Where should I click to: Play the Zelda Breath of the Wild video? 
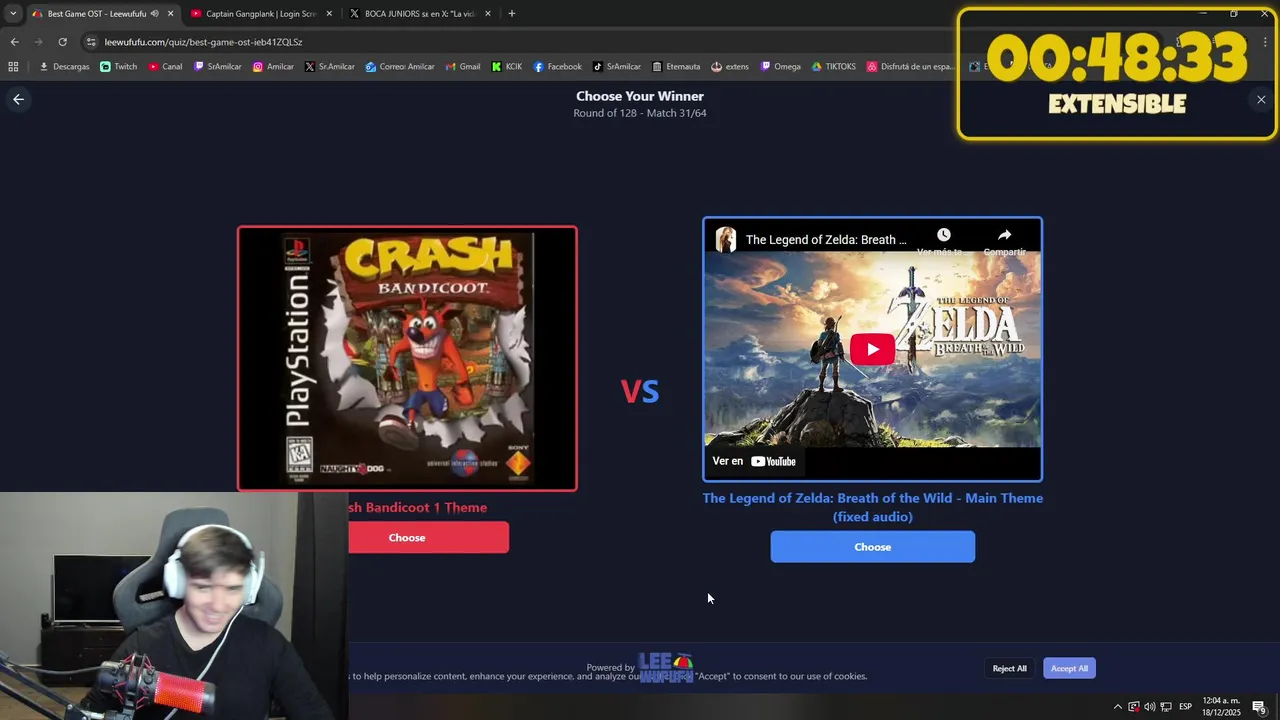[x=872, y=349]
